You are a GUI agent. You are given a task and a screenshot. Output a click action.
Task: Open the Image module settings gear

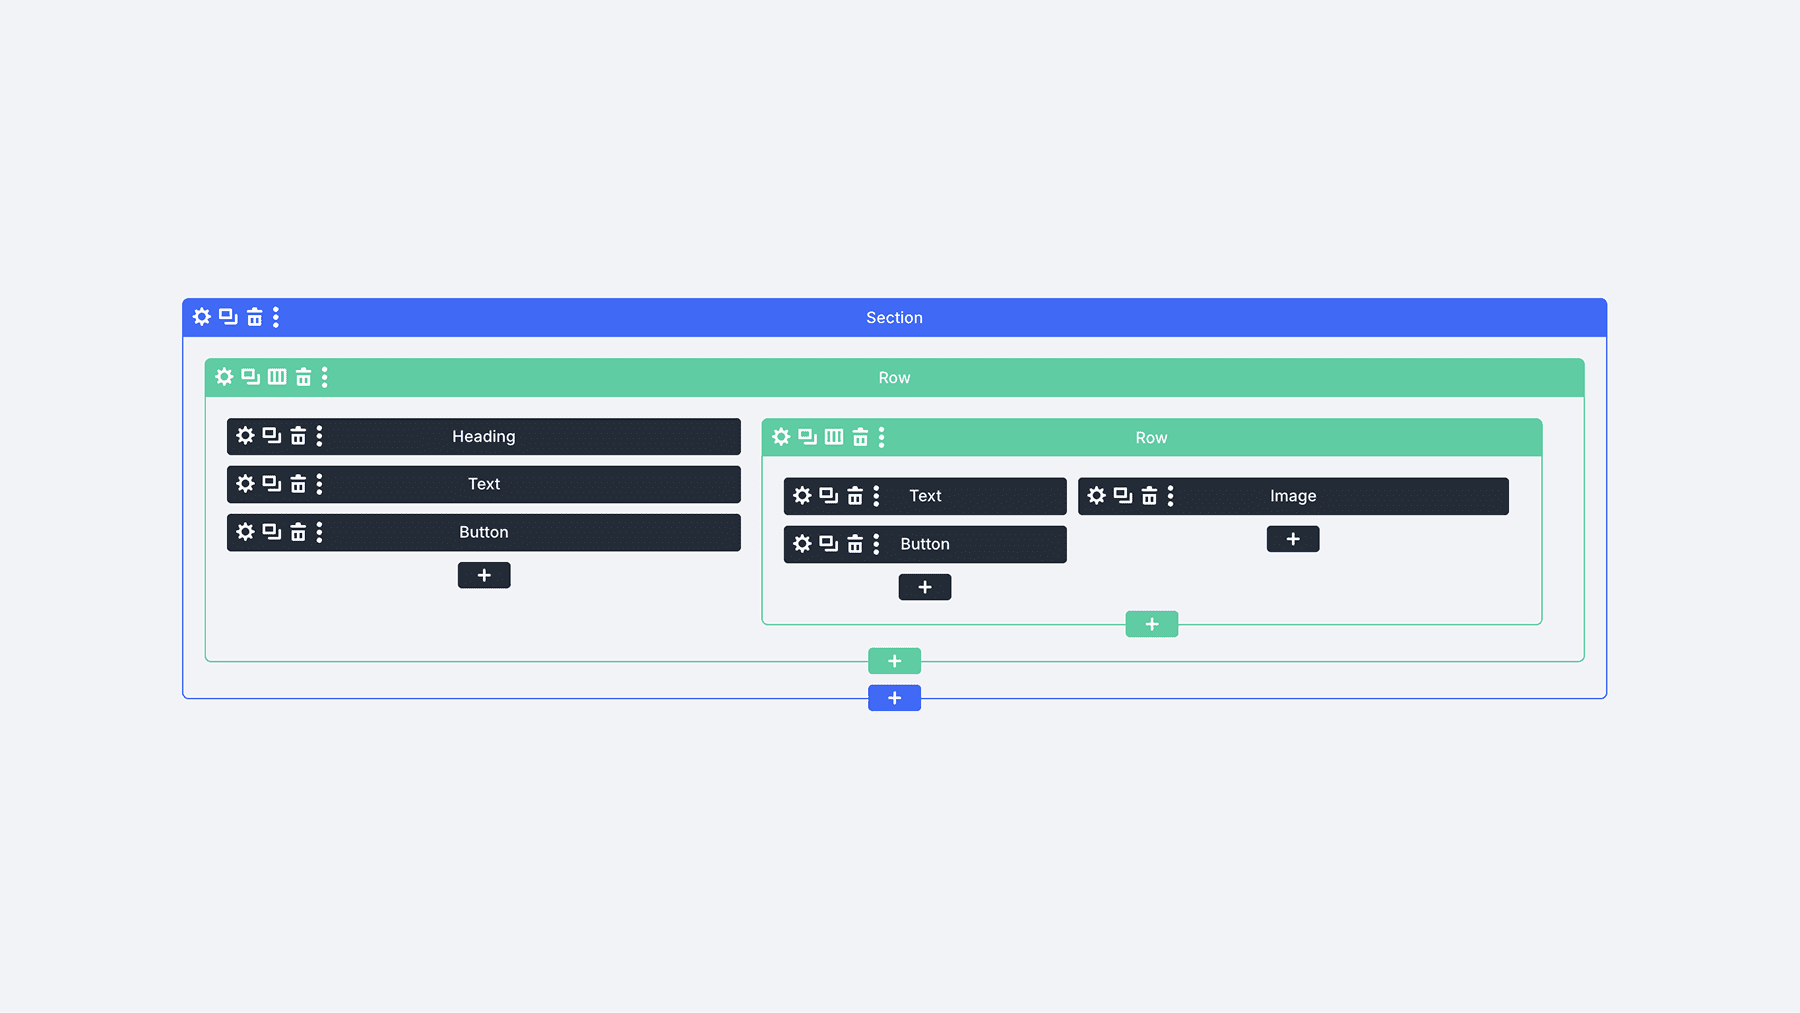pyautogui.click(x=1097, y=496)
